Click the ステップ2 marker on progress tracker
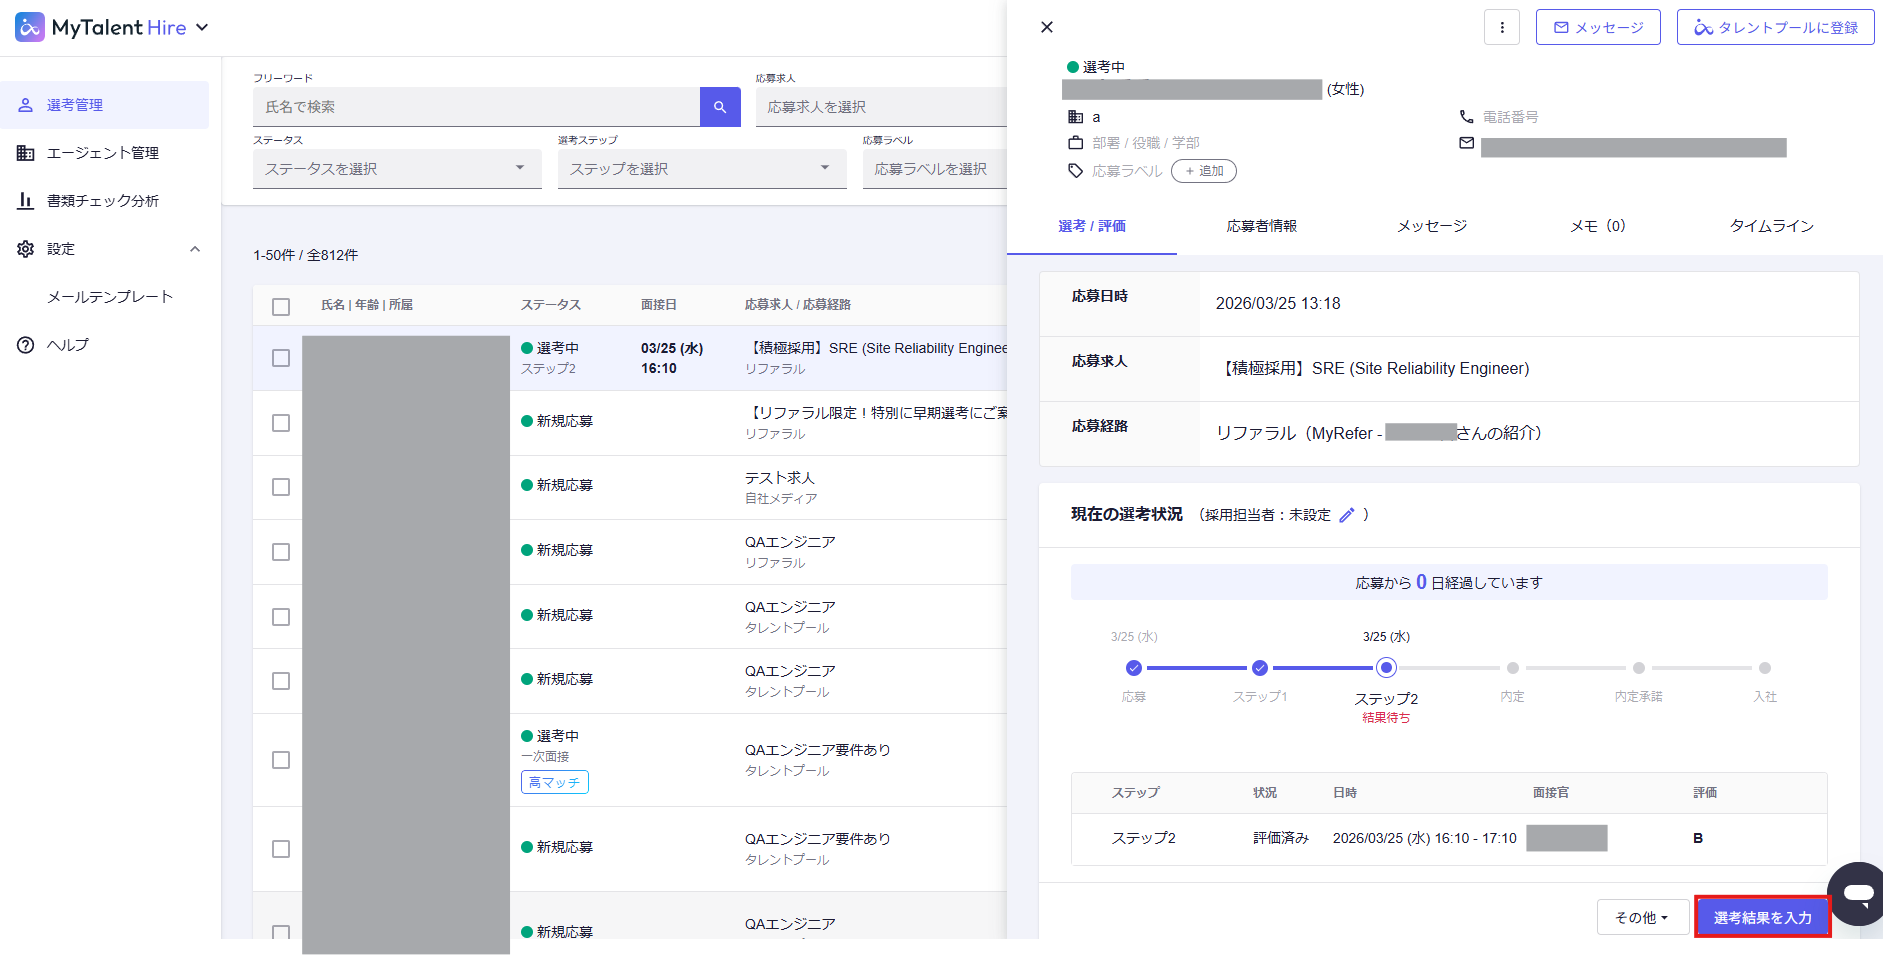This screenshot has width=1883, height=955. tap(1386, 668)
